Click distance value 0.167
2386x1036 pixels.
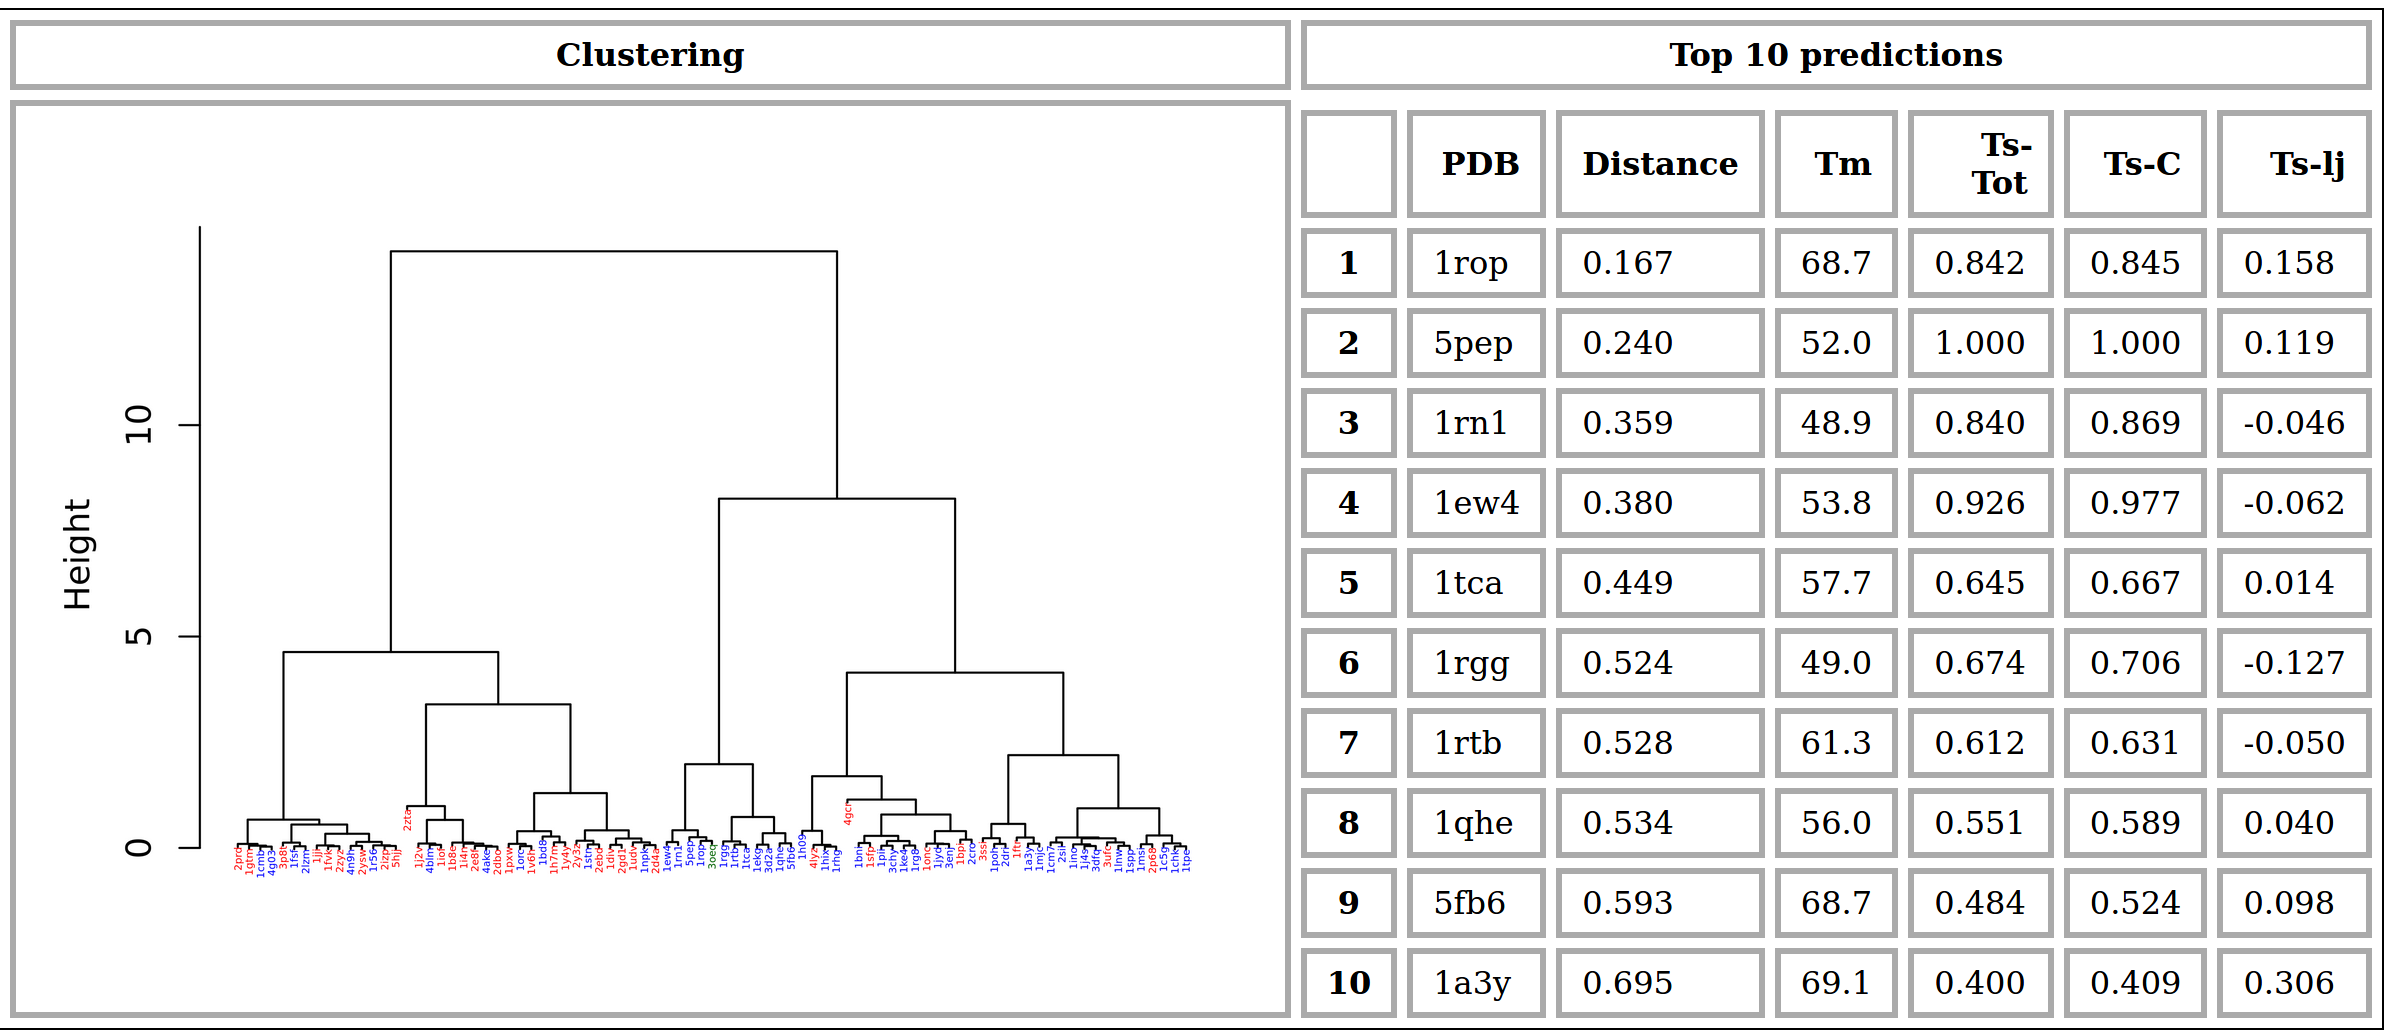[x=1627, y=263]
